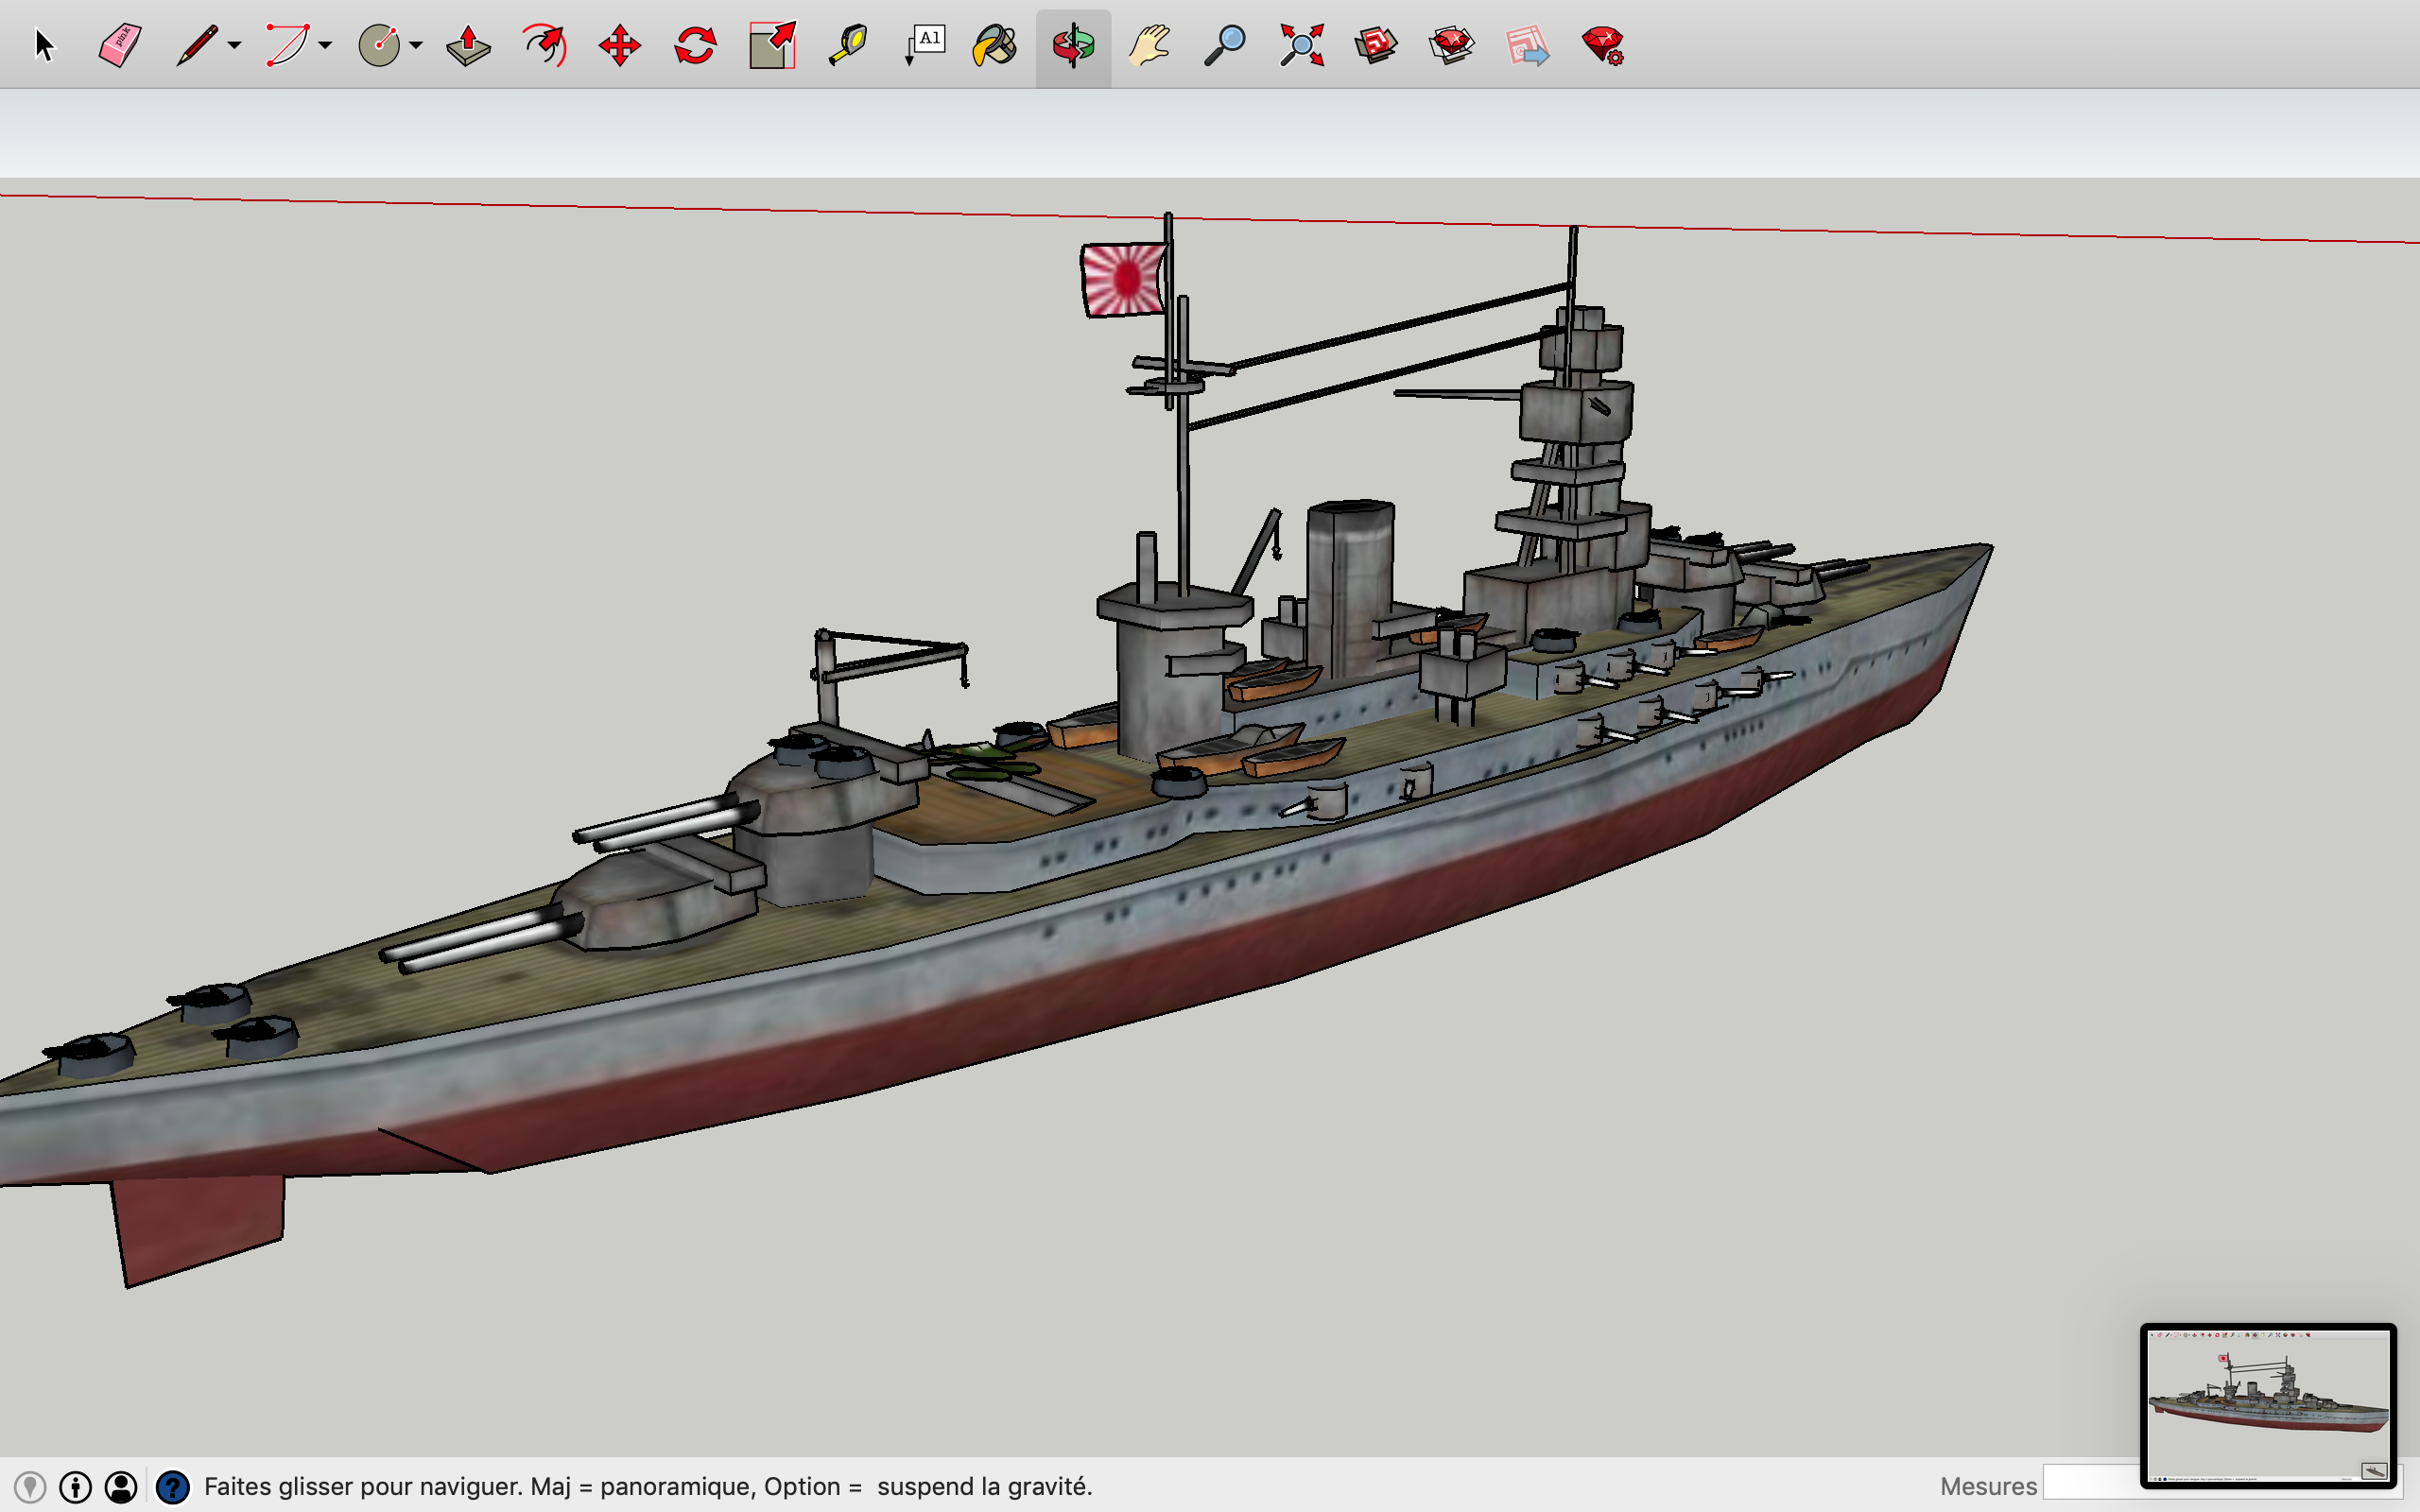2420x1512 pixels.
Task: Open the Line tool dropdown arrow
Action: 234,45
